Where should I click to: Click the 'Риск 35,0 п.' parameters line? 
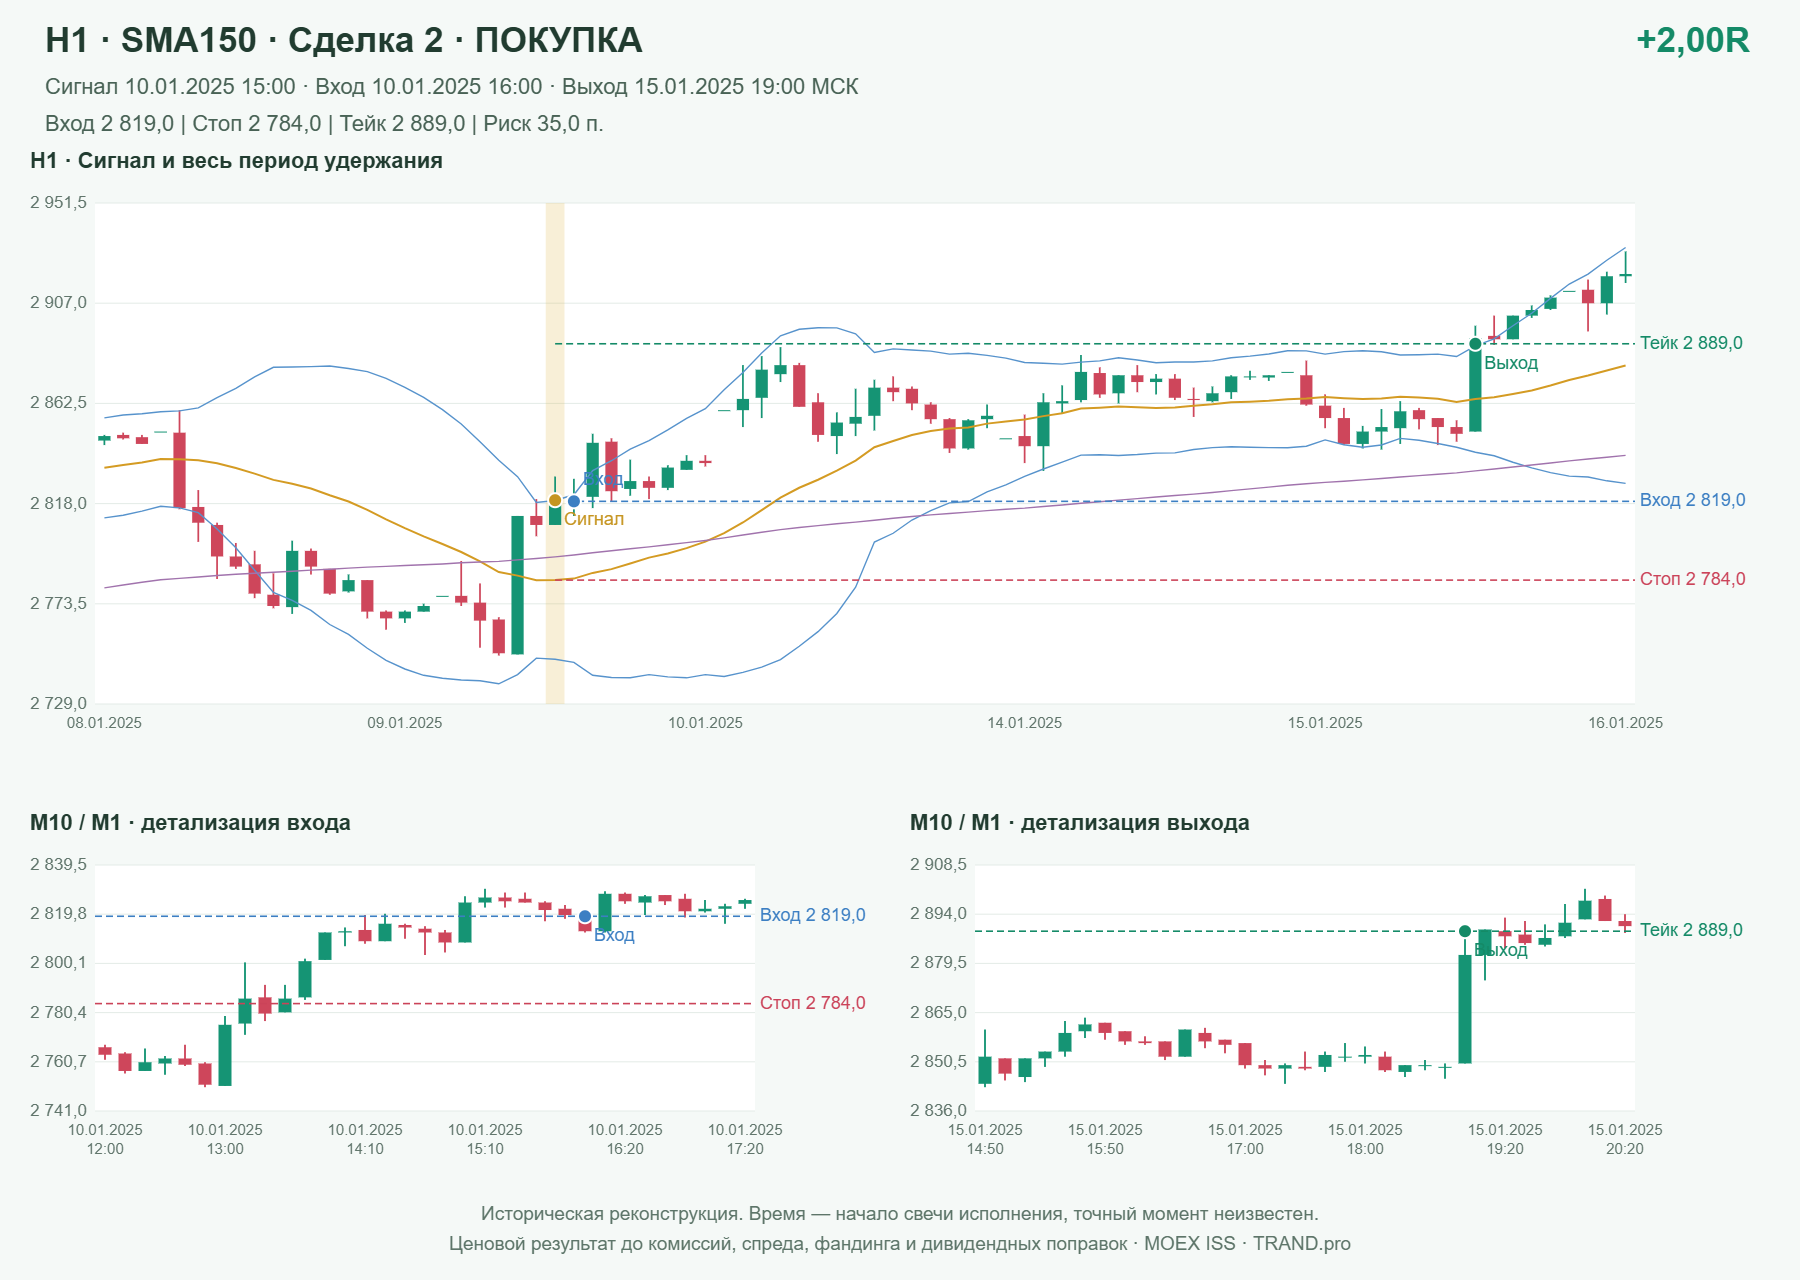coord(324,124)
